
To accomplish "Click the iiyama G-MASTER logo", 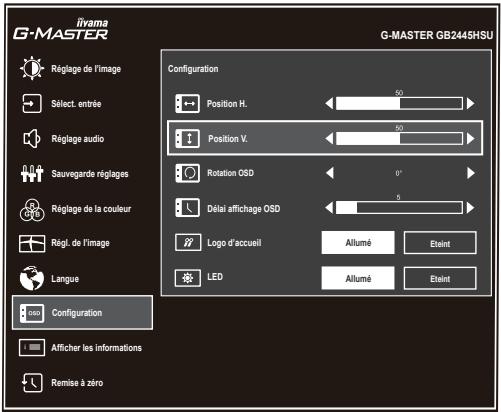I will [x=61, y=30].
